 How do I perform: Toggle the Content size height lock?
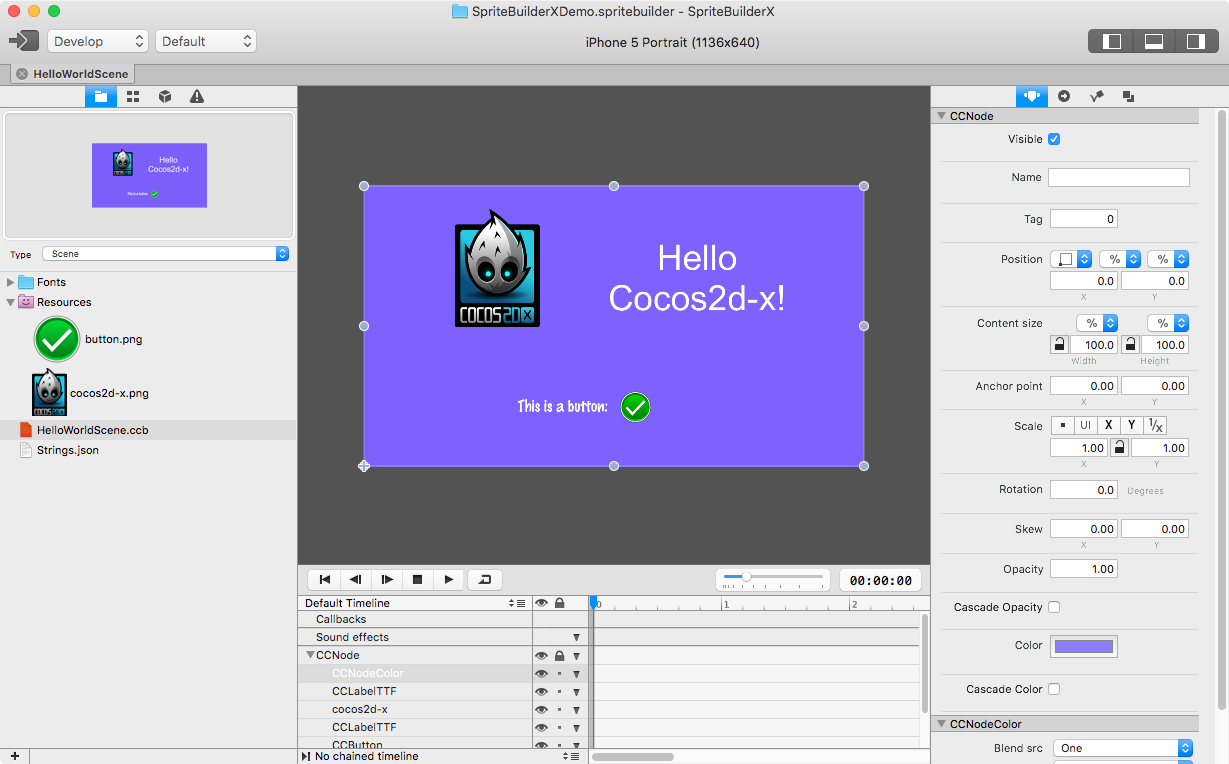tap(1130, 345)
